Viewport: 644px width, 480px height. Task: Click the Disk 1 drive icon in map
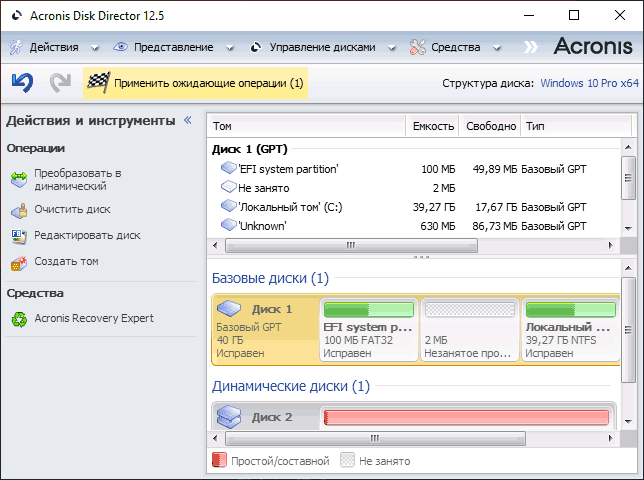pyautogui.click(x=229, y=308)
